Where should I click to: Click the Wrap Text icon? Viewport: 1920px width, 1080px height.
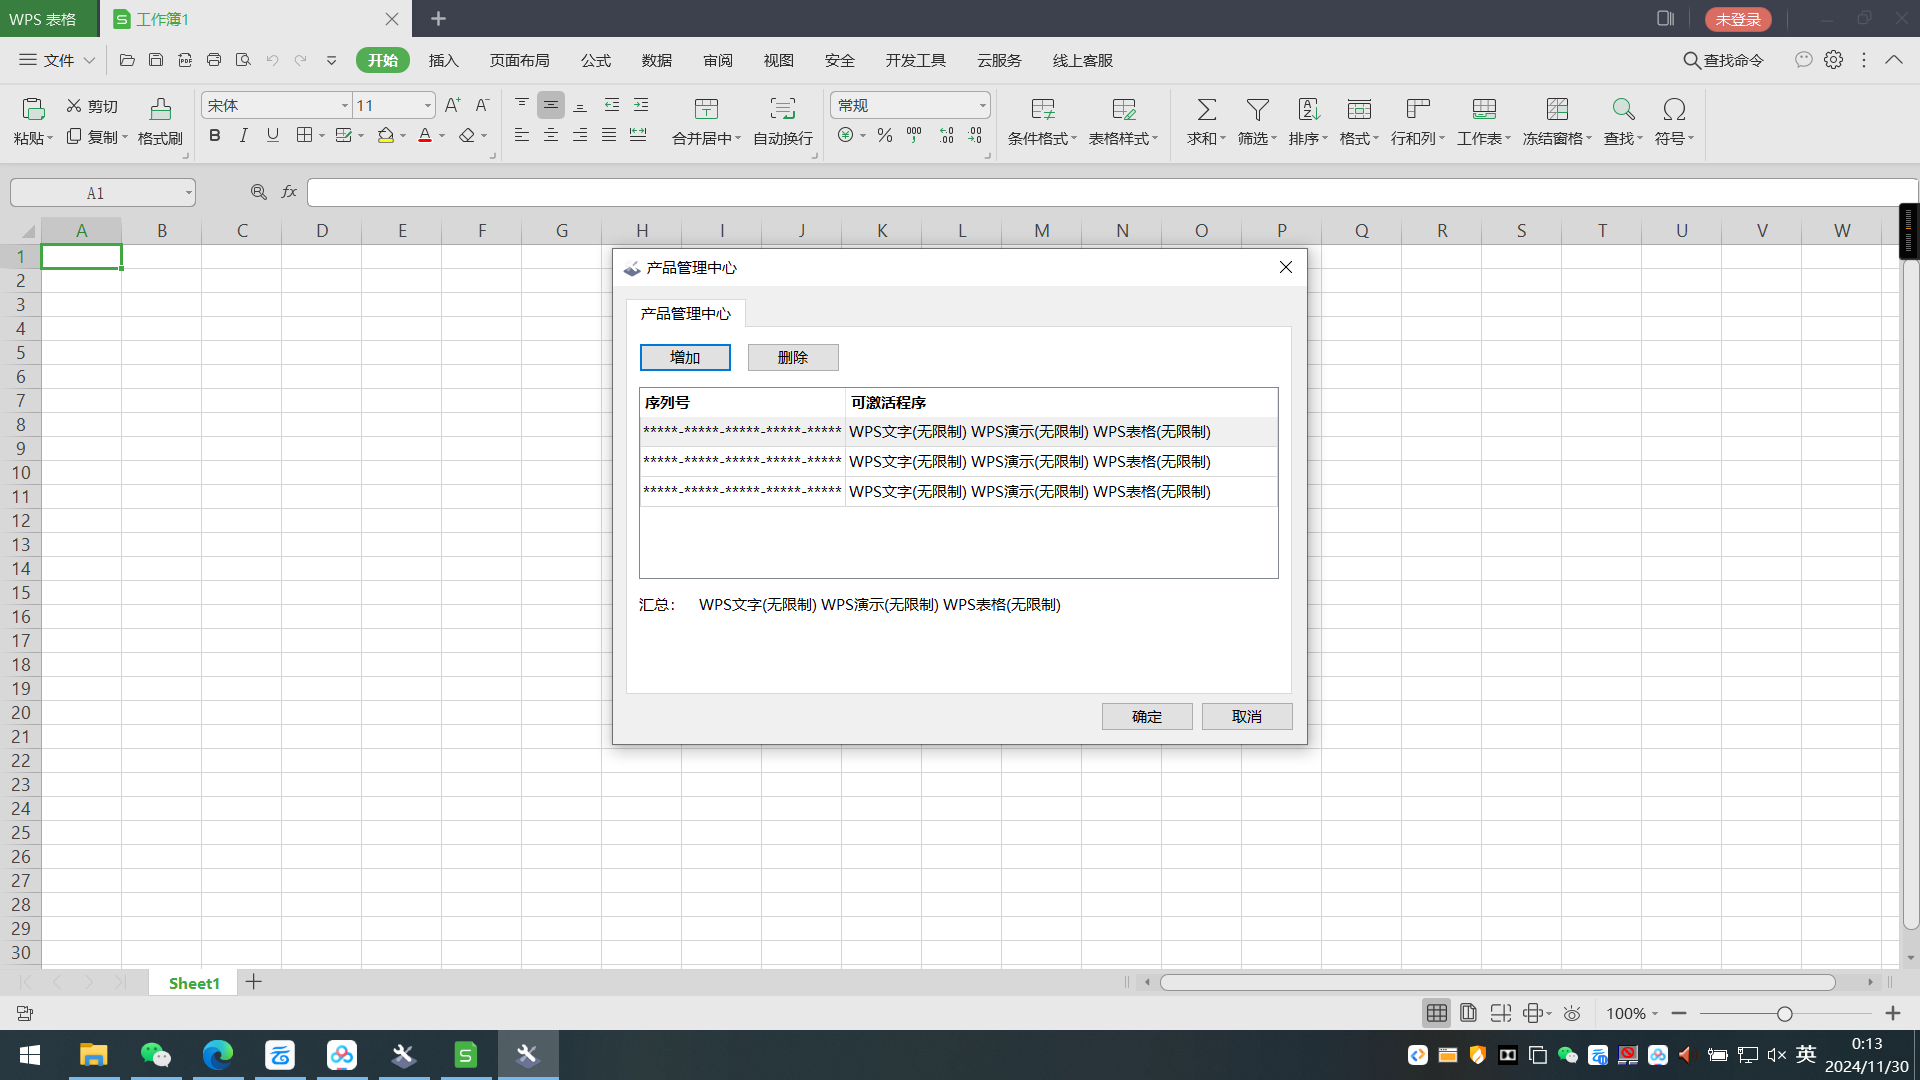pyautogui.click(x=782, y=109)
